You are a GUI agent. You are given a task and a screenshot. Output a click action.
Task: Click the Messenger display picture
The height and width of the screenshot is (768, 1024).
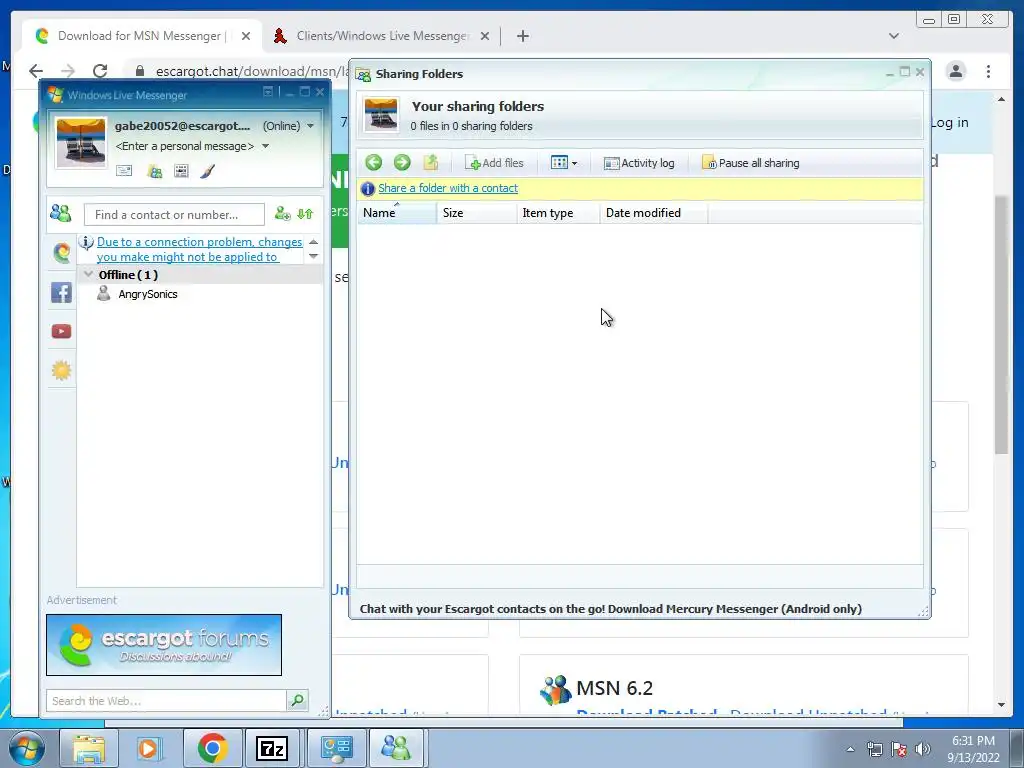coord(80,142)
